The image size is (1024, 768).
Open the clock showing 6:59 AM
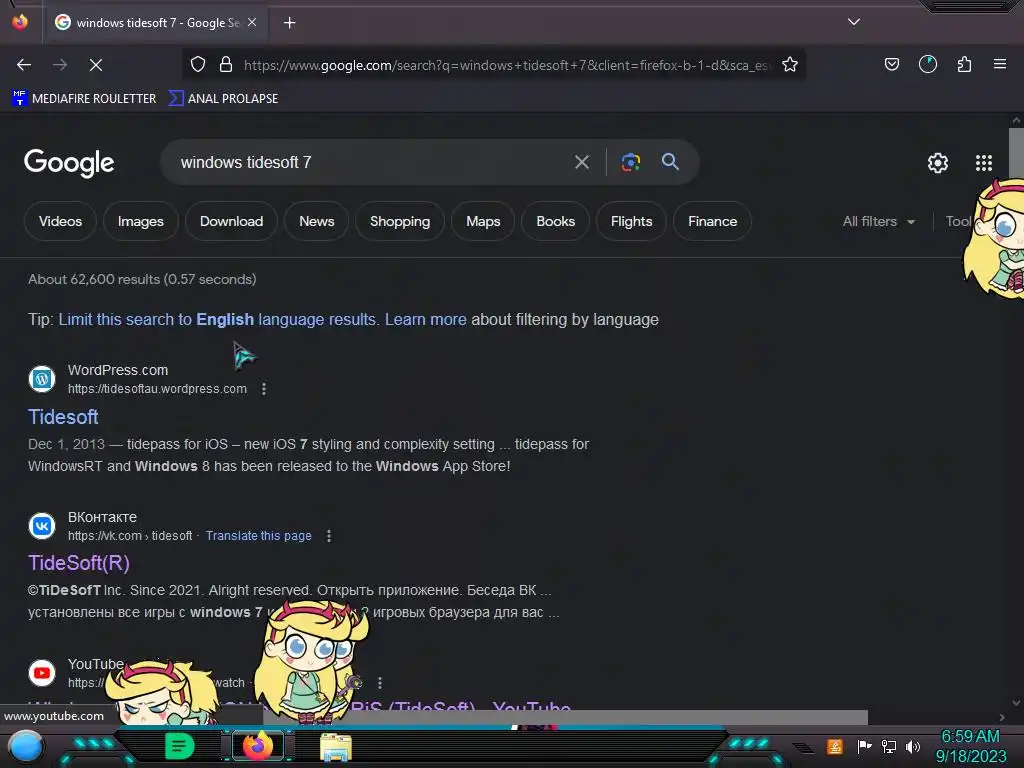(x=970, y=746)
